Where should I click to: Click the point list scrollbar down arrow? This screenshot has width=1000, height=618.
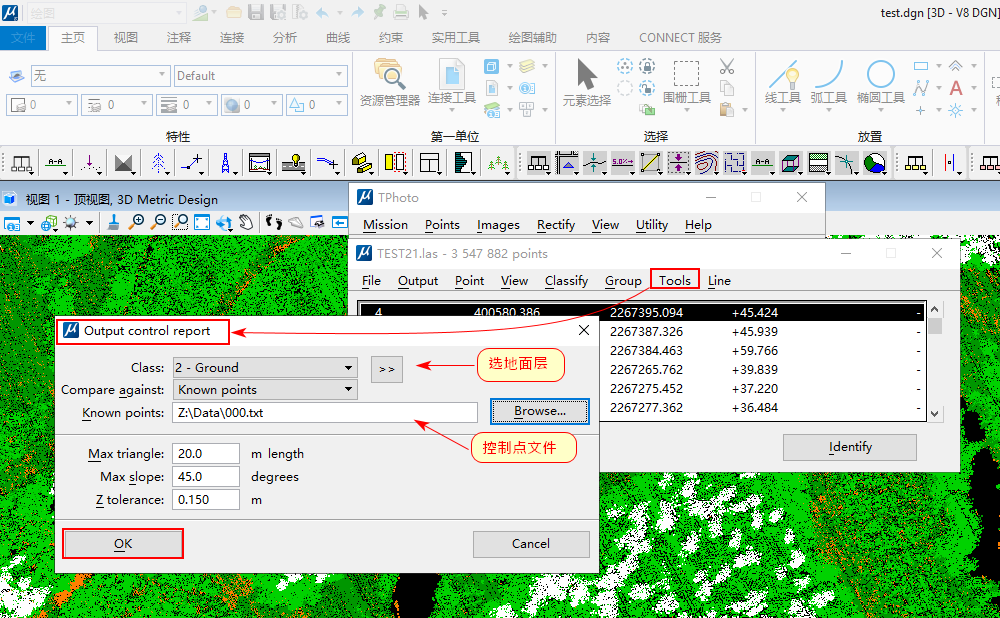click(x=934, y=413)
